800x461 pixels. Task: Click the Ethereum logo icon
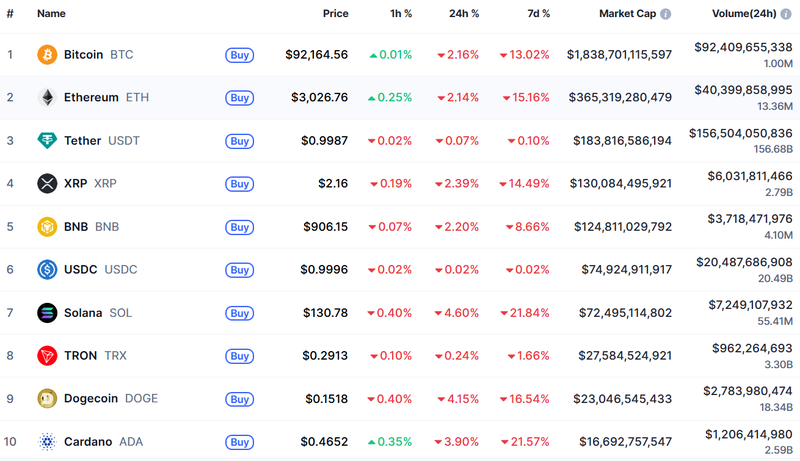(47, 97)
